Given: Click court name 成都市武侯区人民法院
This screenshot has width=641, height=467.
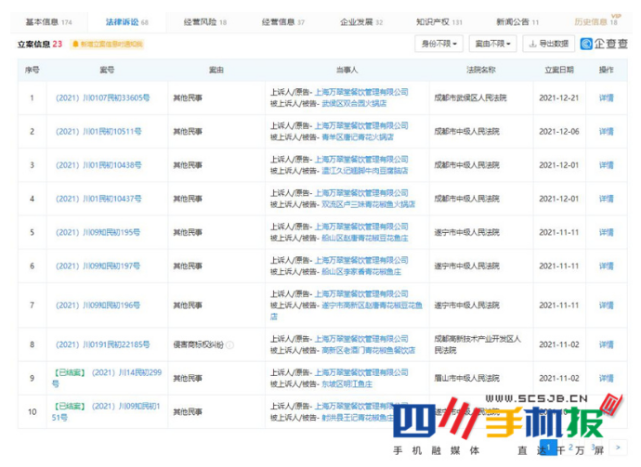Looking at the screenshot, I should (470, 98).
